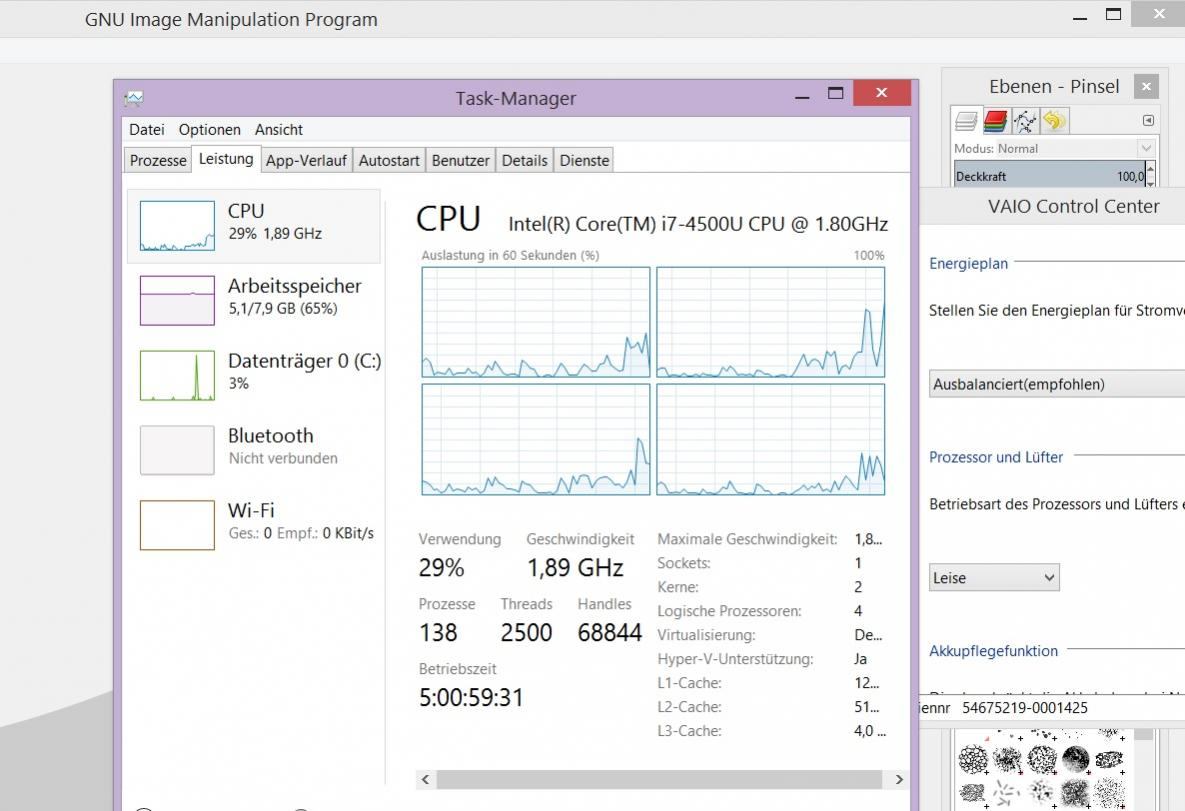Click the Akkupflegefunktion heading
This screenshot has width=1185, height=811.
[993, 651]
